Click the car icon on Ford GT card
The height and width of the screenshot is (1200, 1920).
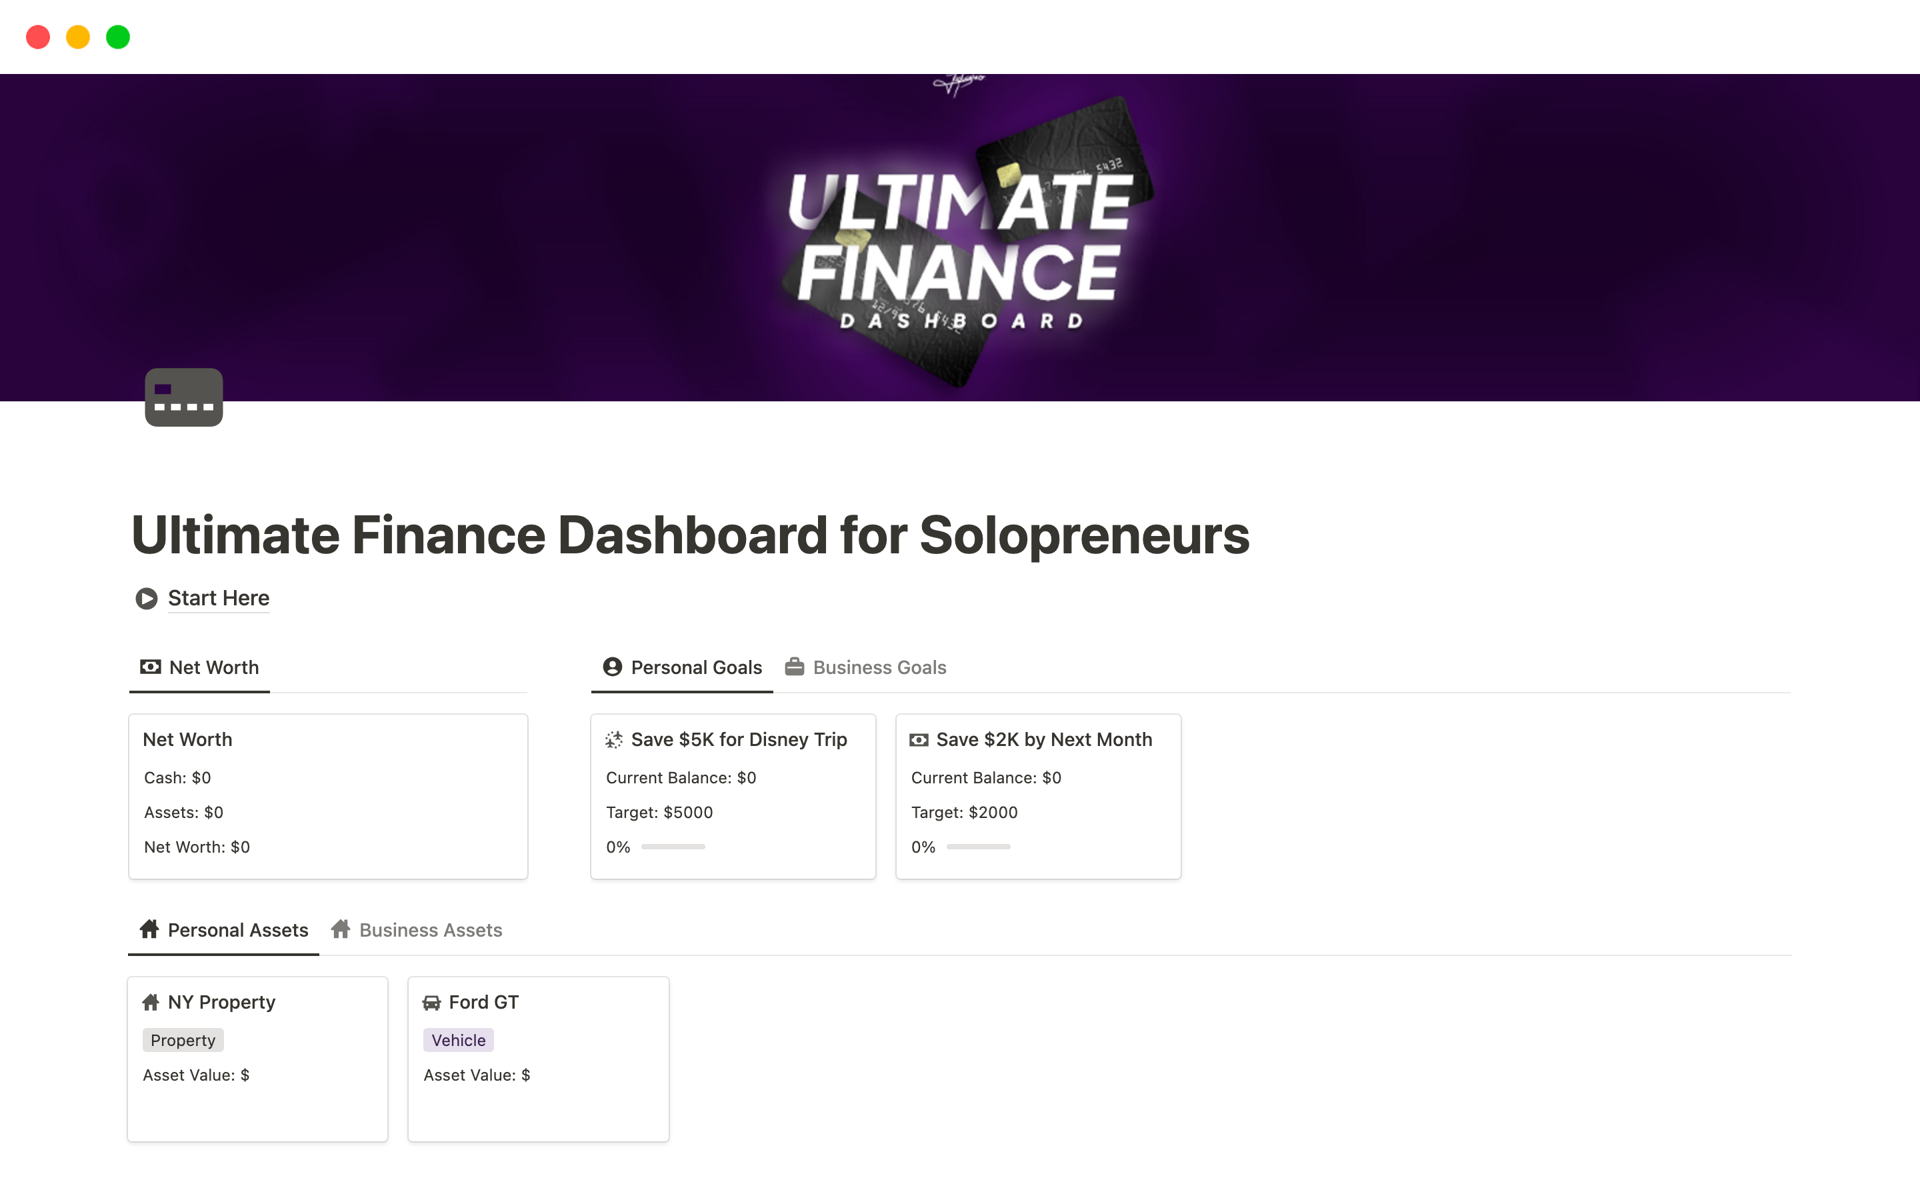[432, 1003]
